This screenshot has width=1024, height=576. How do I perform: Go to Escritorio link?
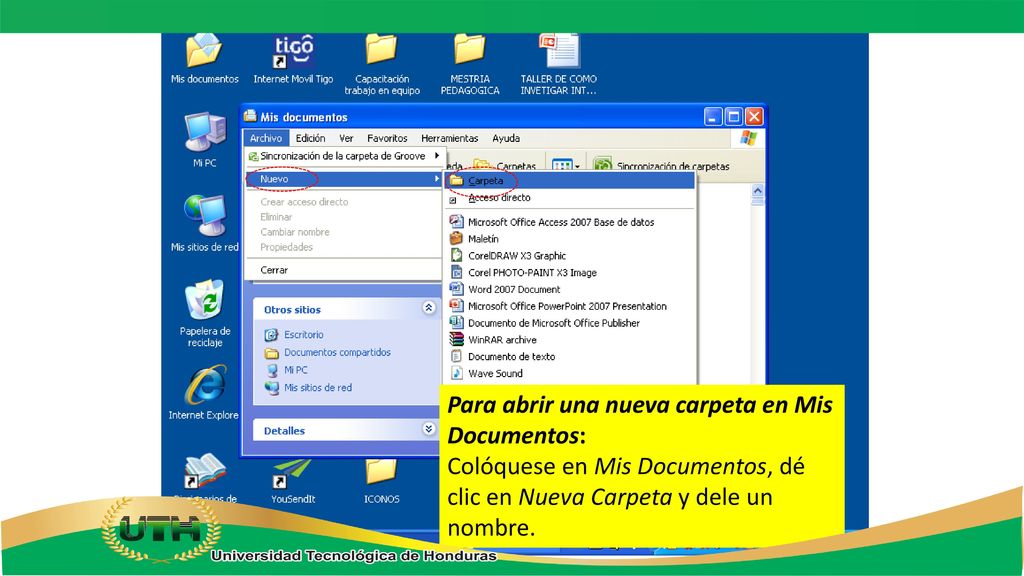(x=304, y=334)
